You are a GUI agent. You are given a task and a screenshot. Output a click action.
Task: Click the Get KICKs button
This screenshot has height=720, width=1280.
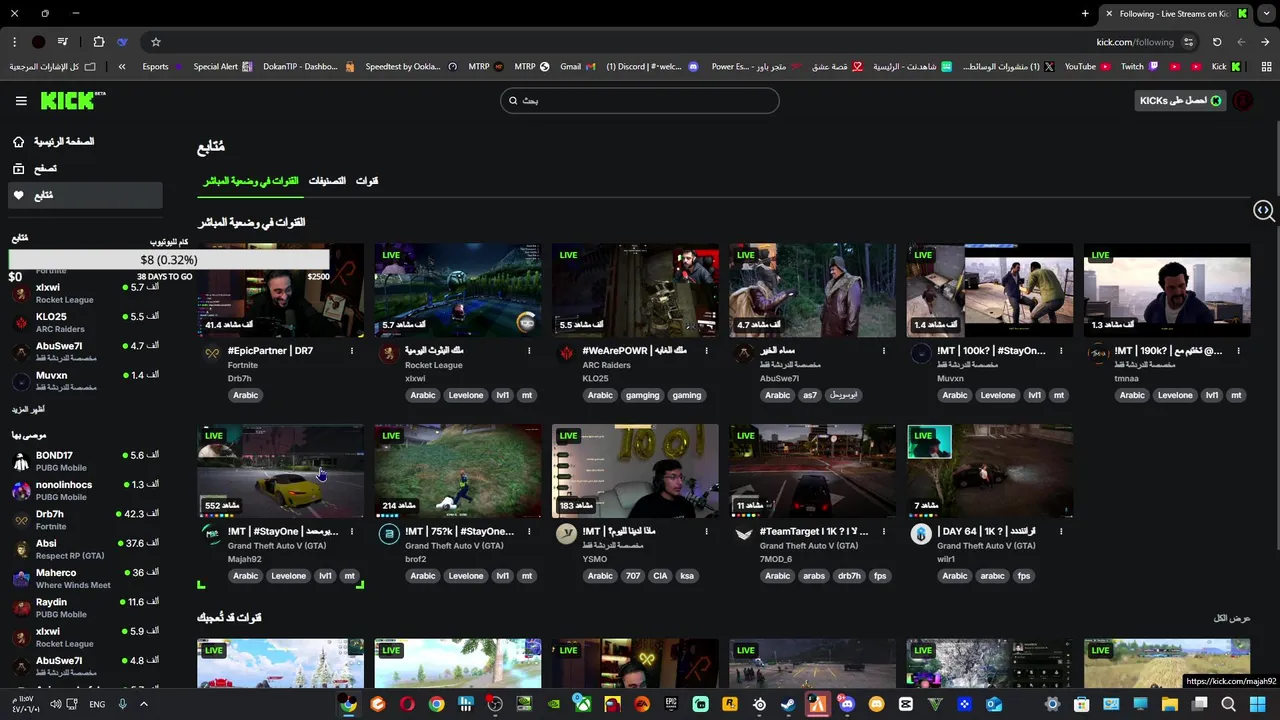[1182, 100]
